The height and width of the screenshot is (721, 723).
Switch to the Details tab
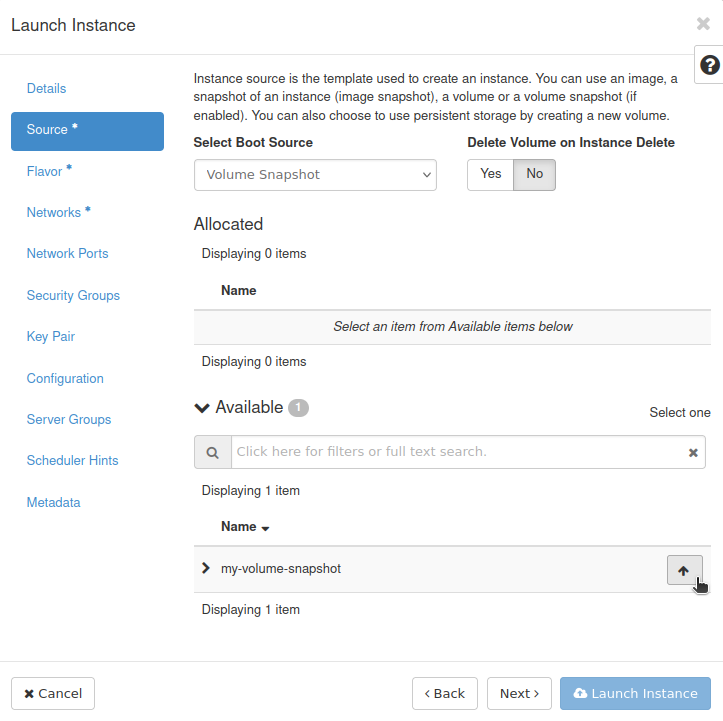(46, 89)
